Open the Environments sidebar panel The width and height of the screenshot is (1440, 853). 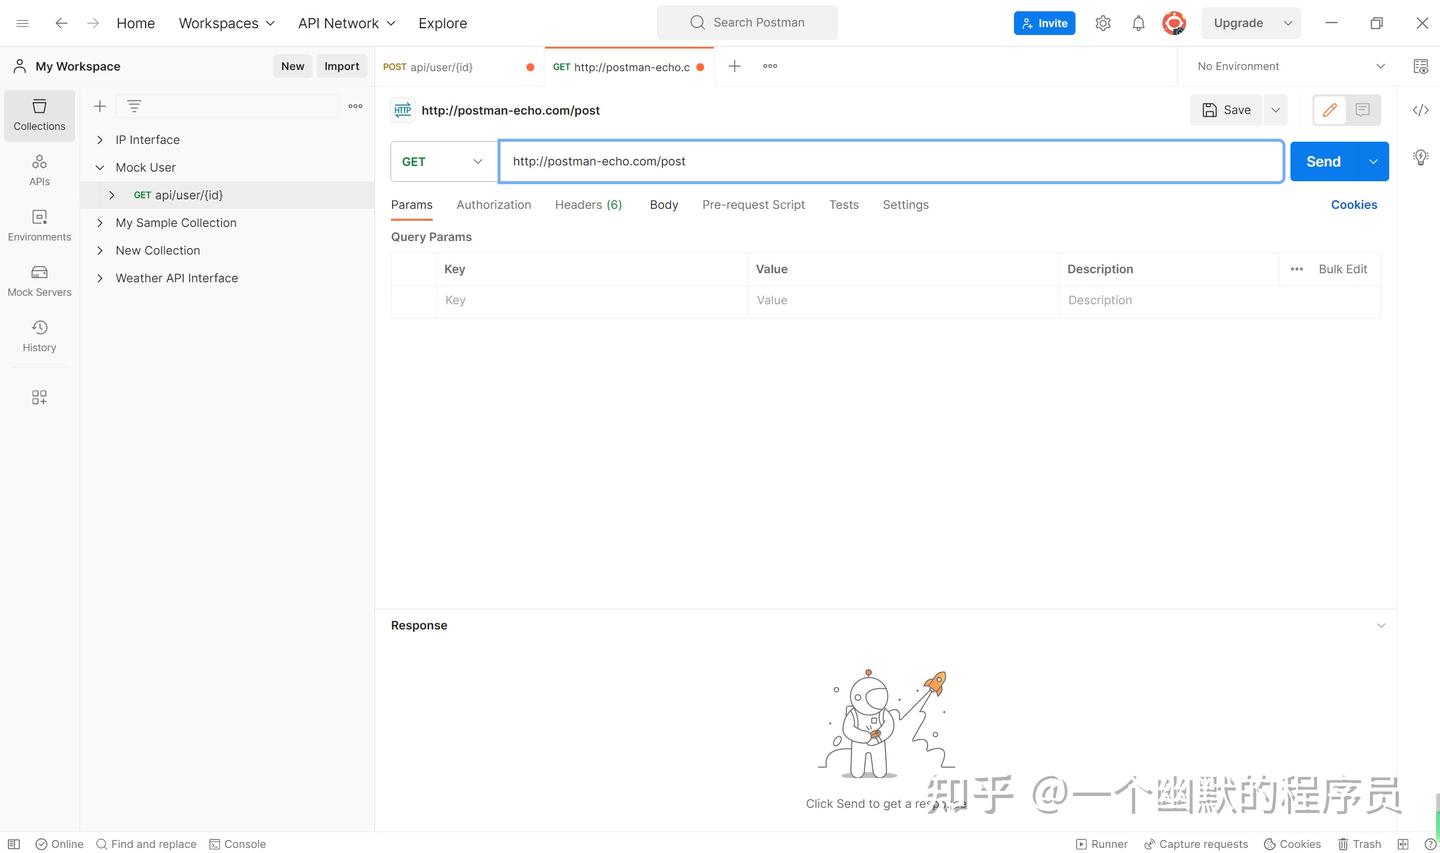[x=39, y=226]
